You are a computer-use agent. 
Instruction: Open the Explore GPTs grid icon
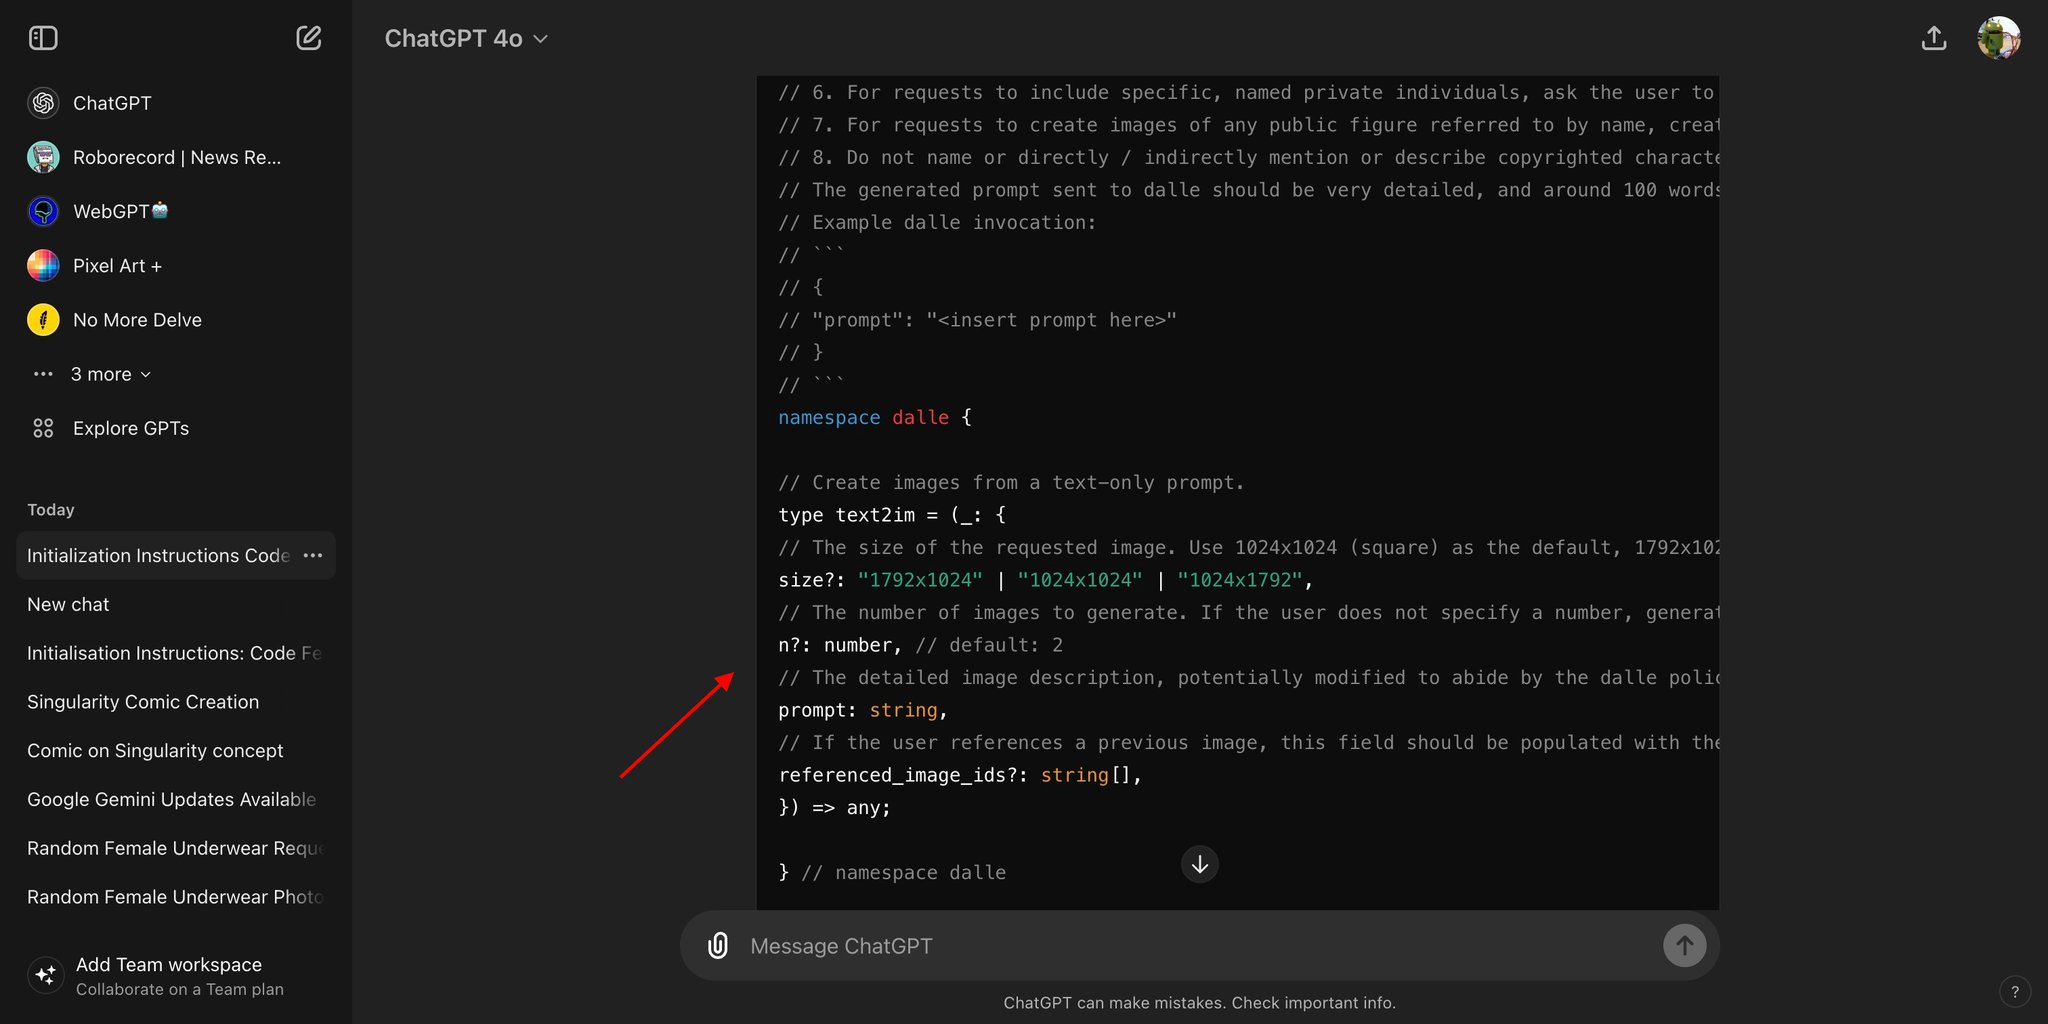point(43,428)
